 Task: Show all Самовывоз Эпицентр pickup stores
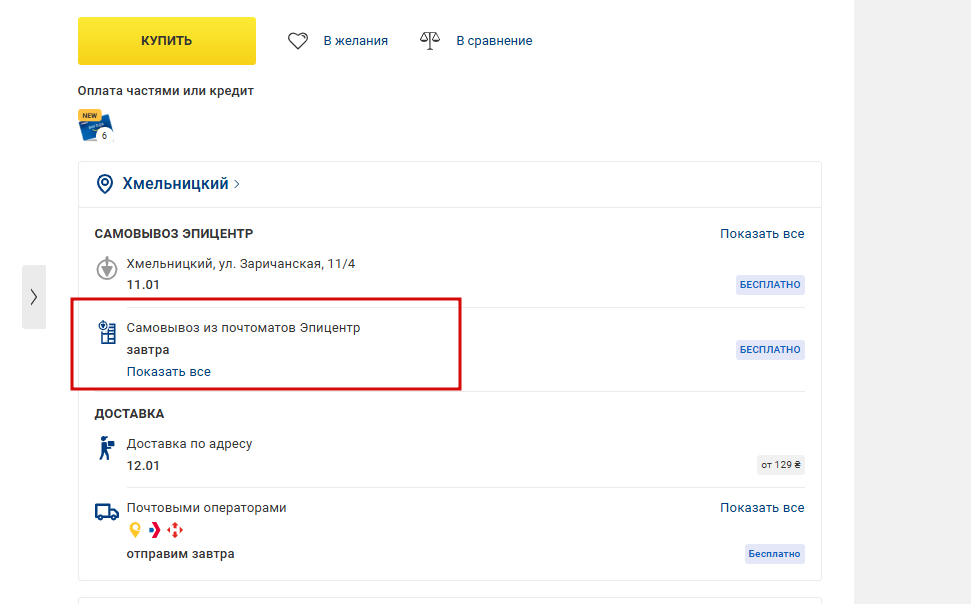762,234
